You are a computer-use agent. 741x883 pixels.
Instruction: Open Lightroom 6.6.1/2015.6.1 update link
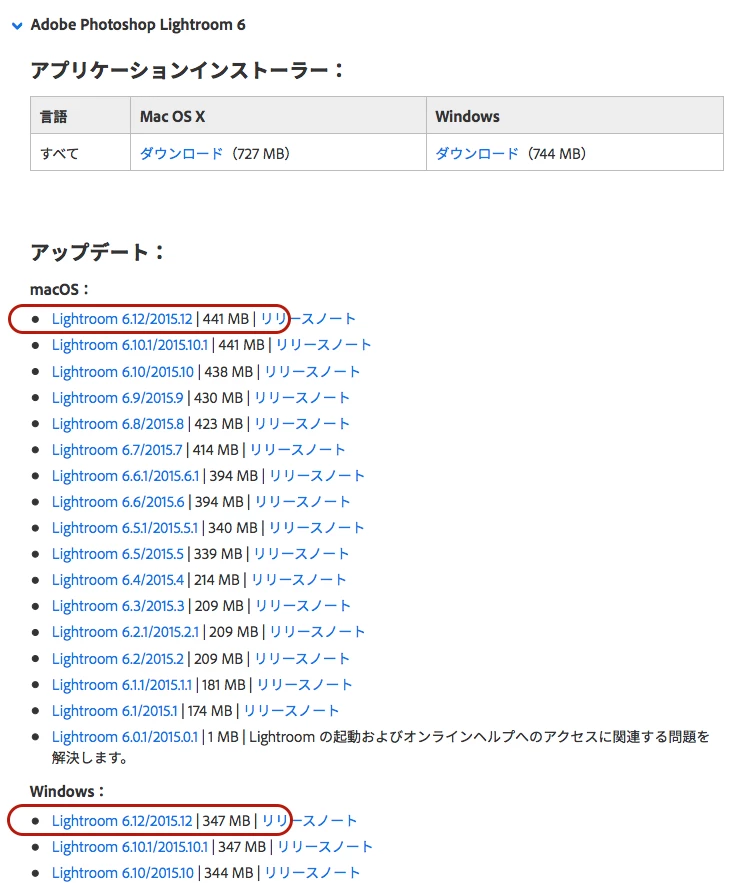tap(126, 476)
